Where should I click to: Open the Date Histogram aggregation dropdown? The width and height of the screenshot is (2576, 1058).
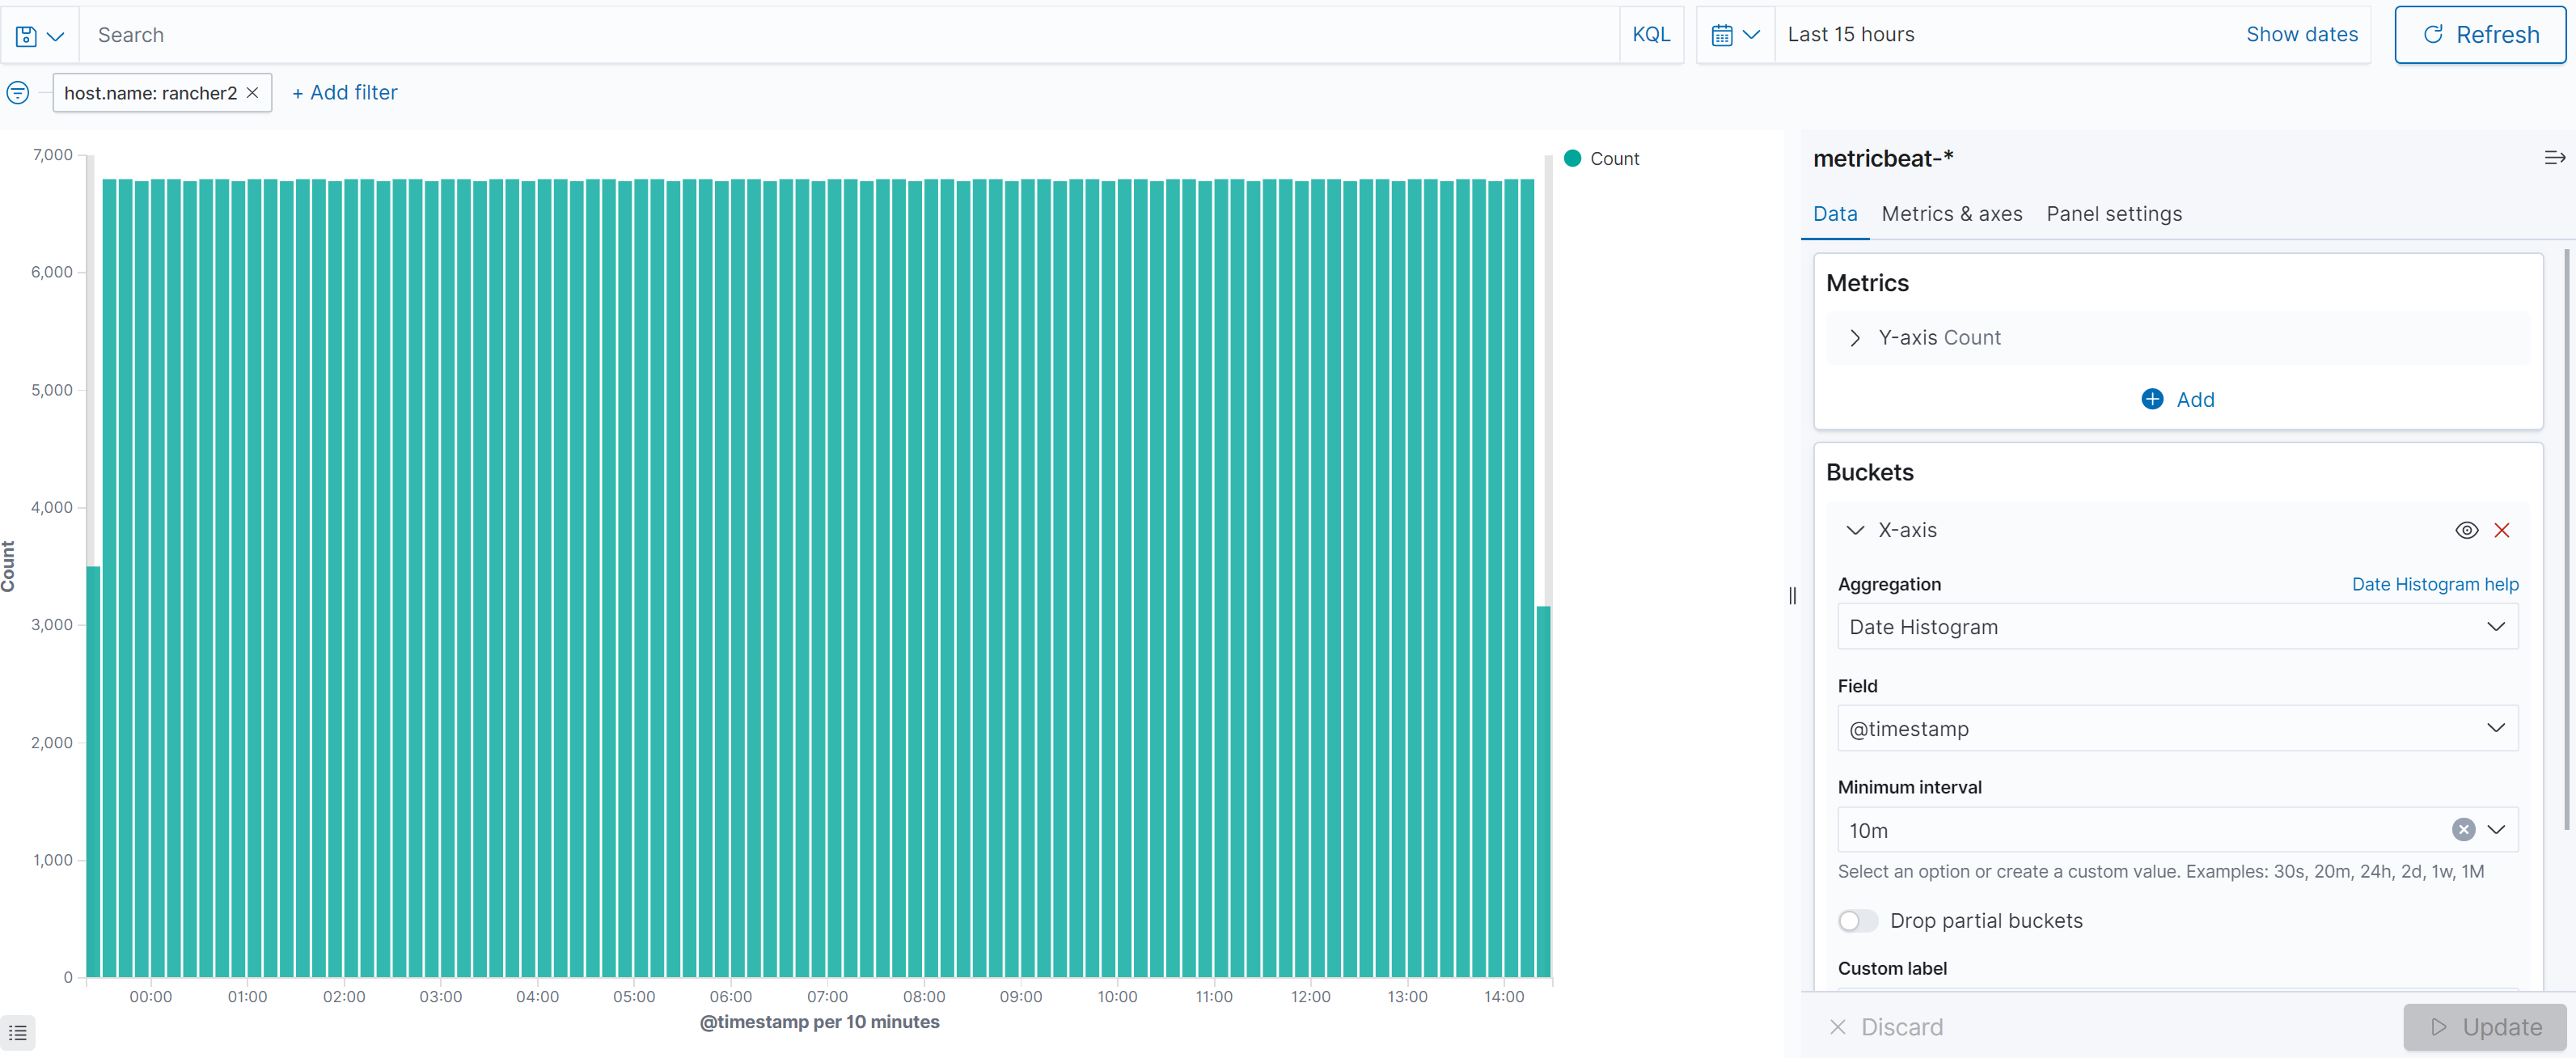point(2178,627)
